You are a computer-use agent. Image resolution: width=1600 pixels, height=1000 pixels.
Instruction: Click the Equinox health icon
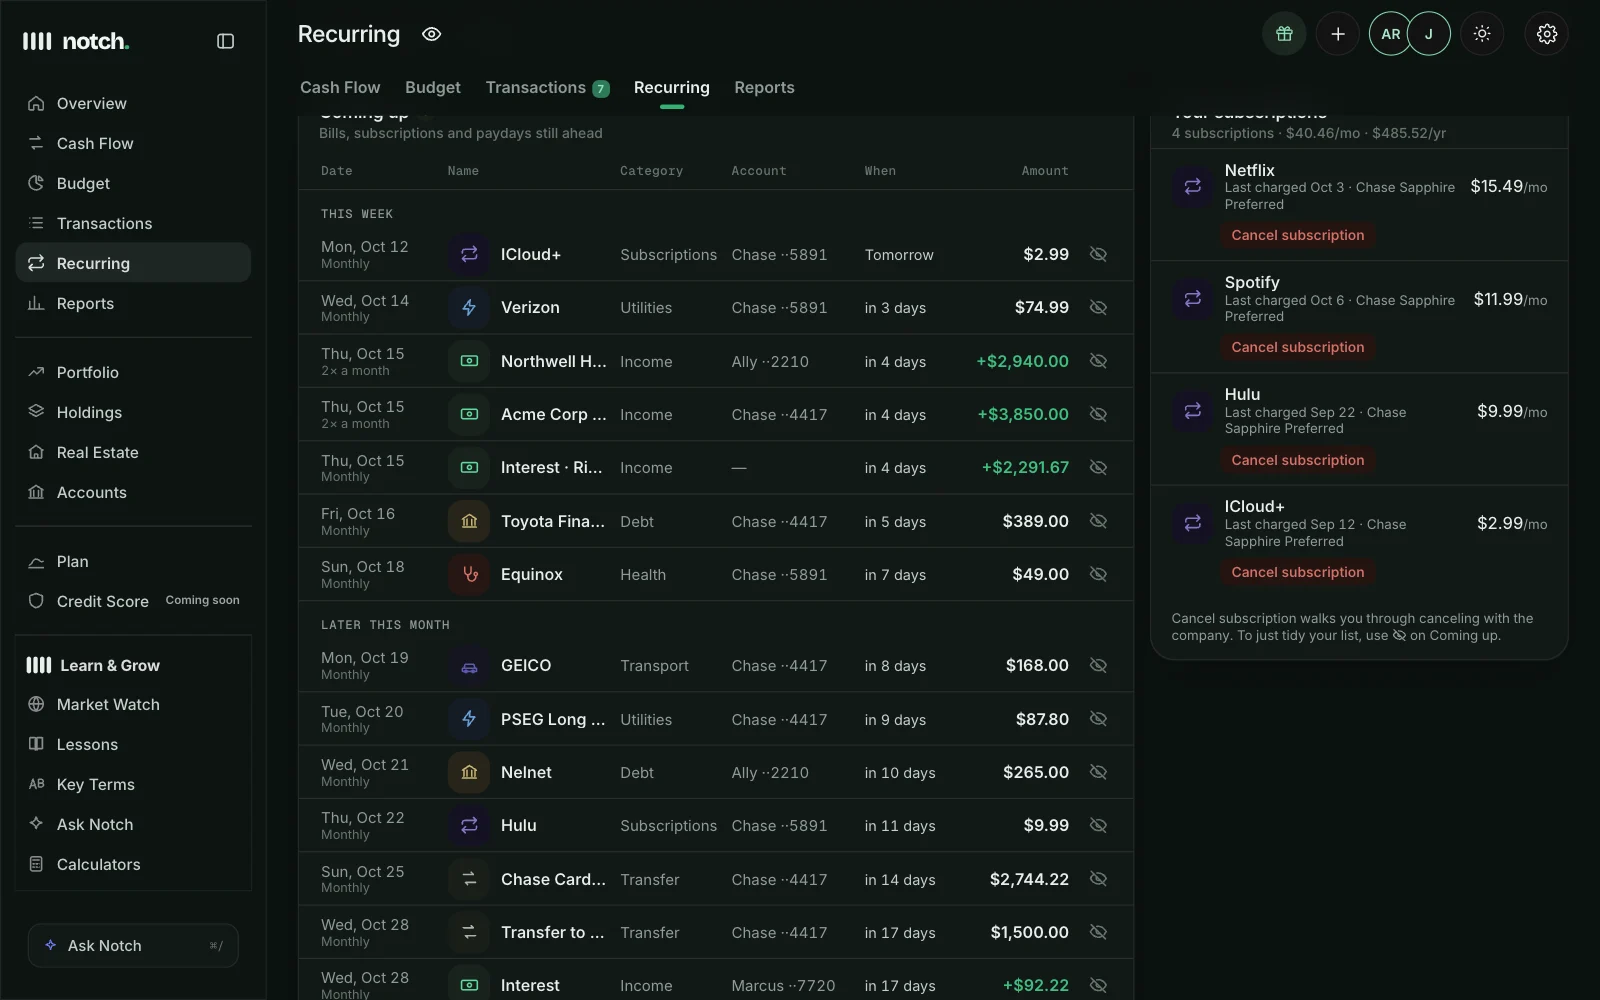coord(469,574)
